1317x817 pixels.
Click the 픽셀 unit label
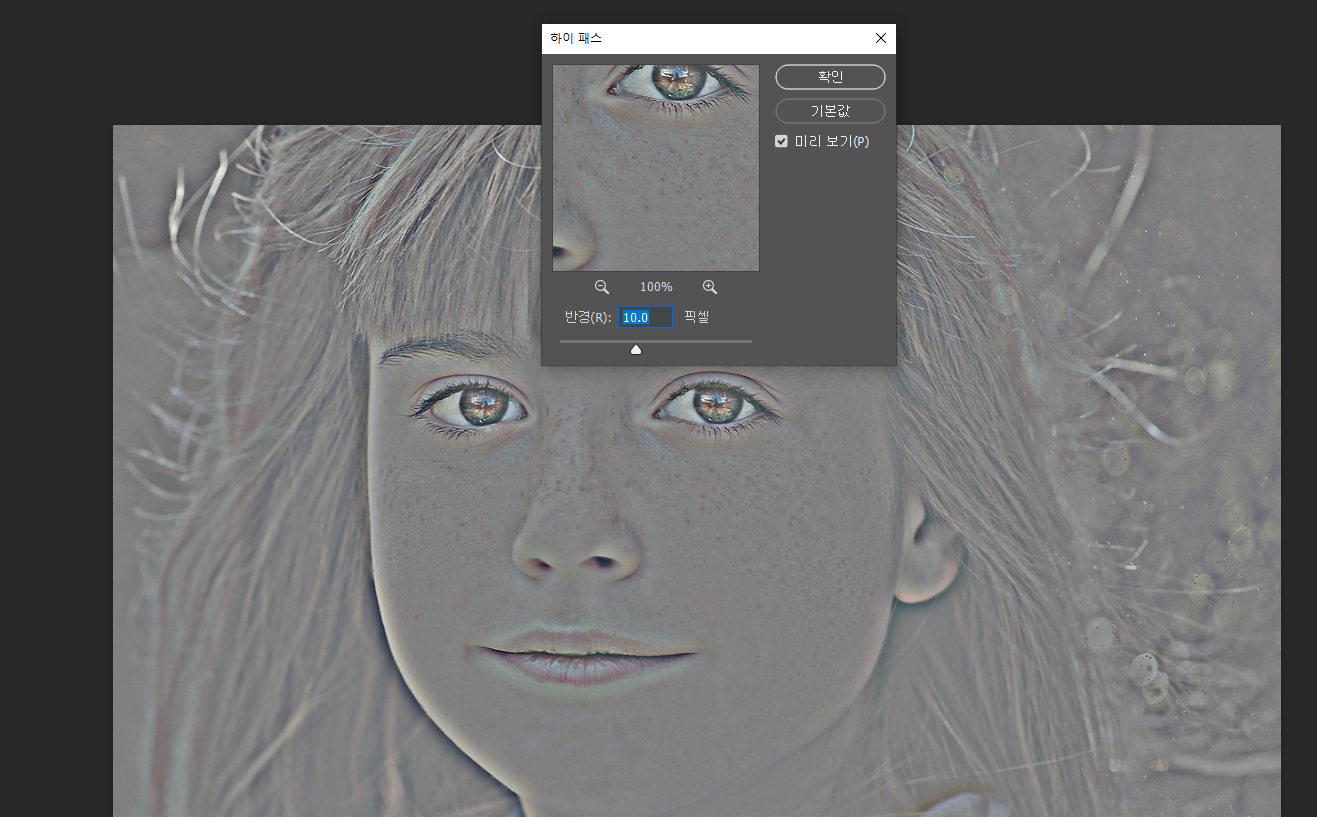tap(697, 317)
